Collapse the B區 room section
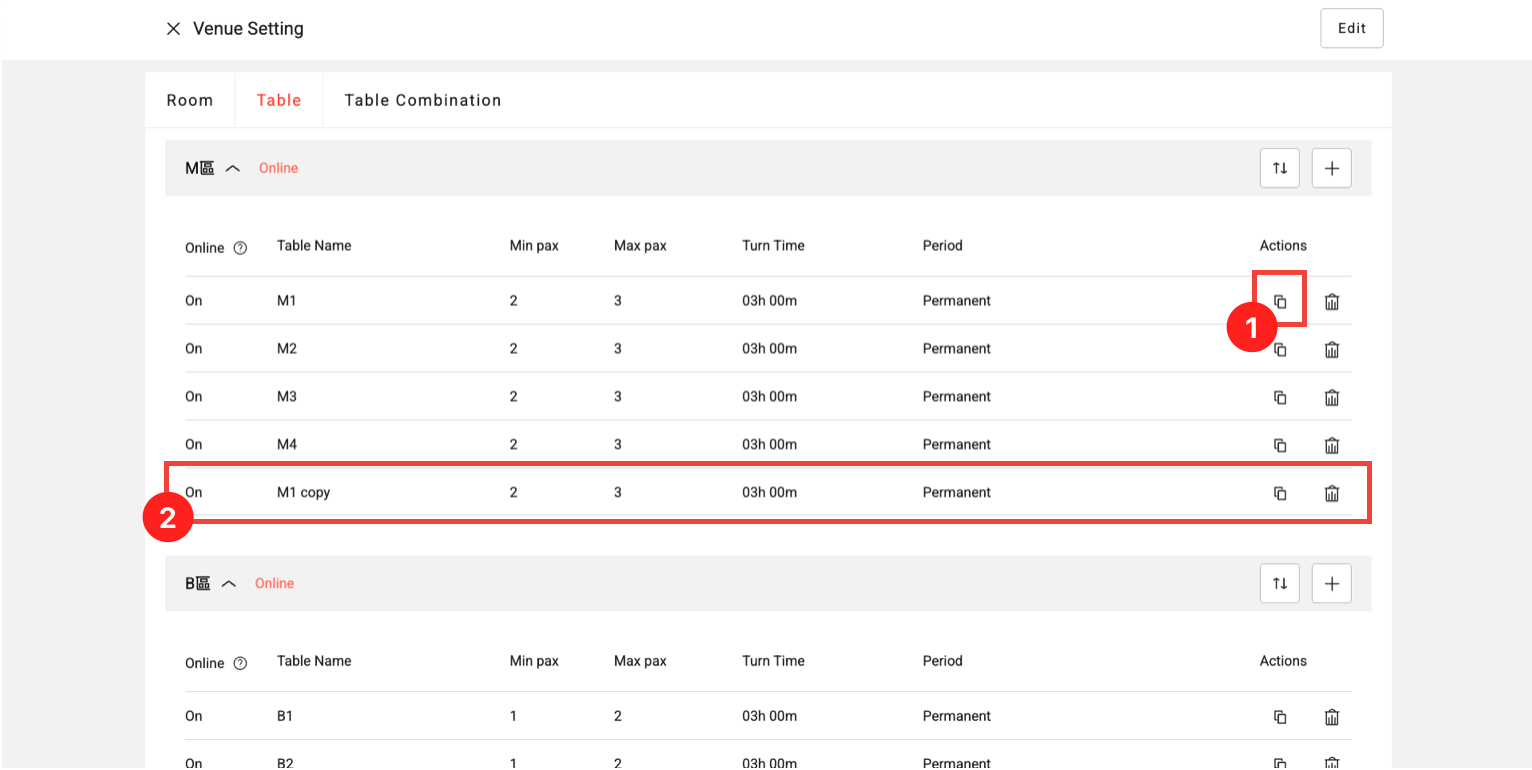 (229, 584)
